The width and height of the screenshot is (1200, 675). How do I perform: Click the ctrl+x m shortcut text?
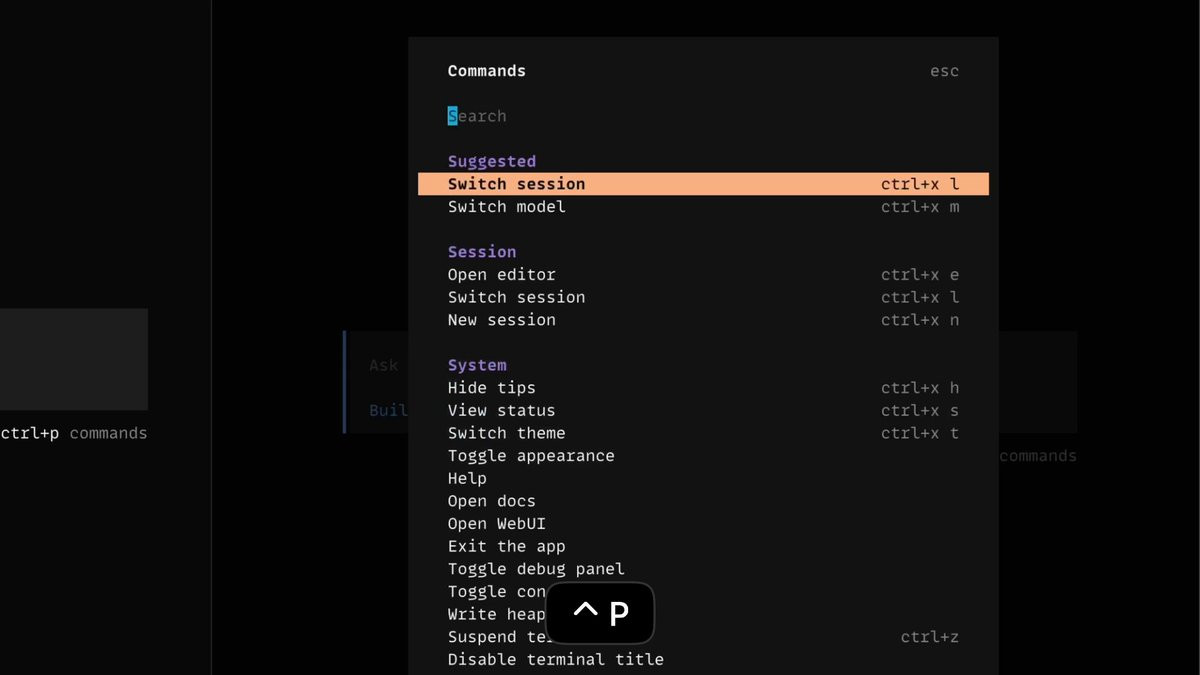[920, 207]
